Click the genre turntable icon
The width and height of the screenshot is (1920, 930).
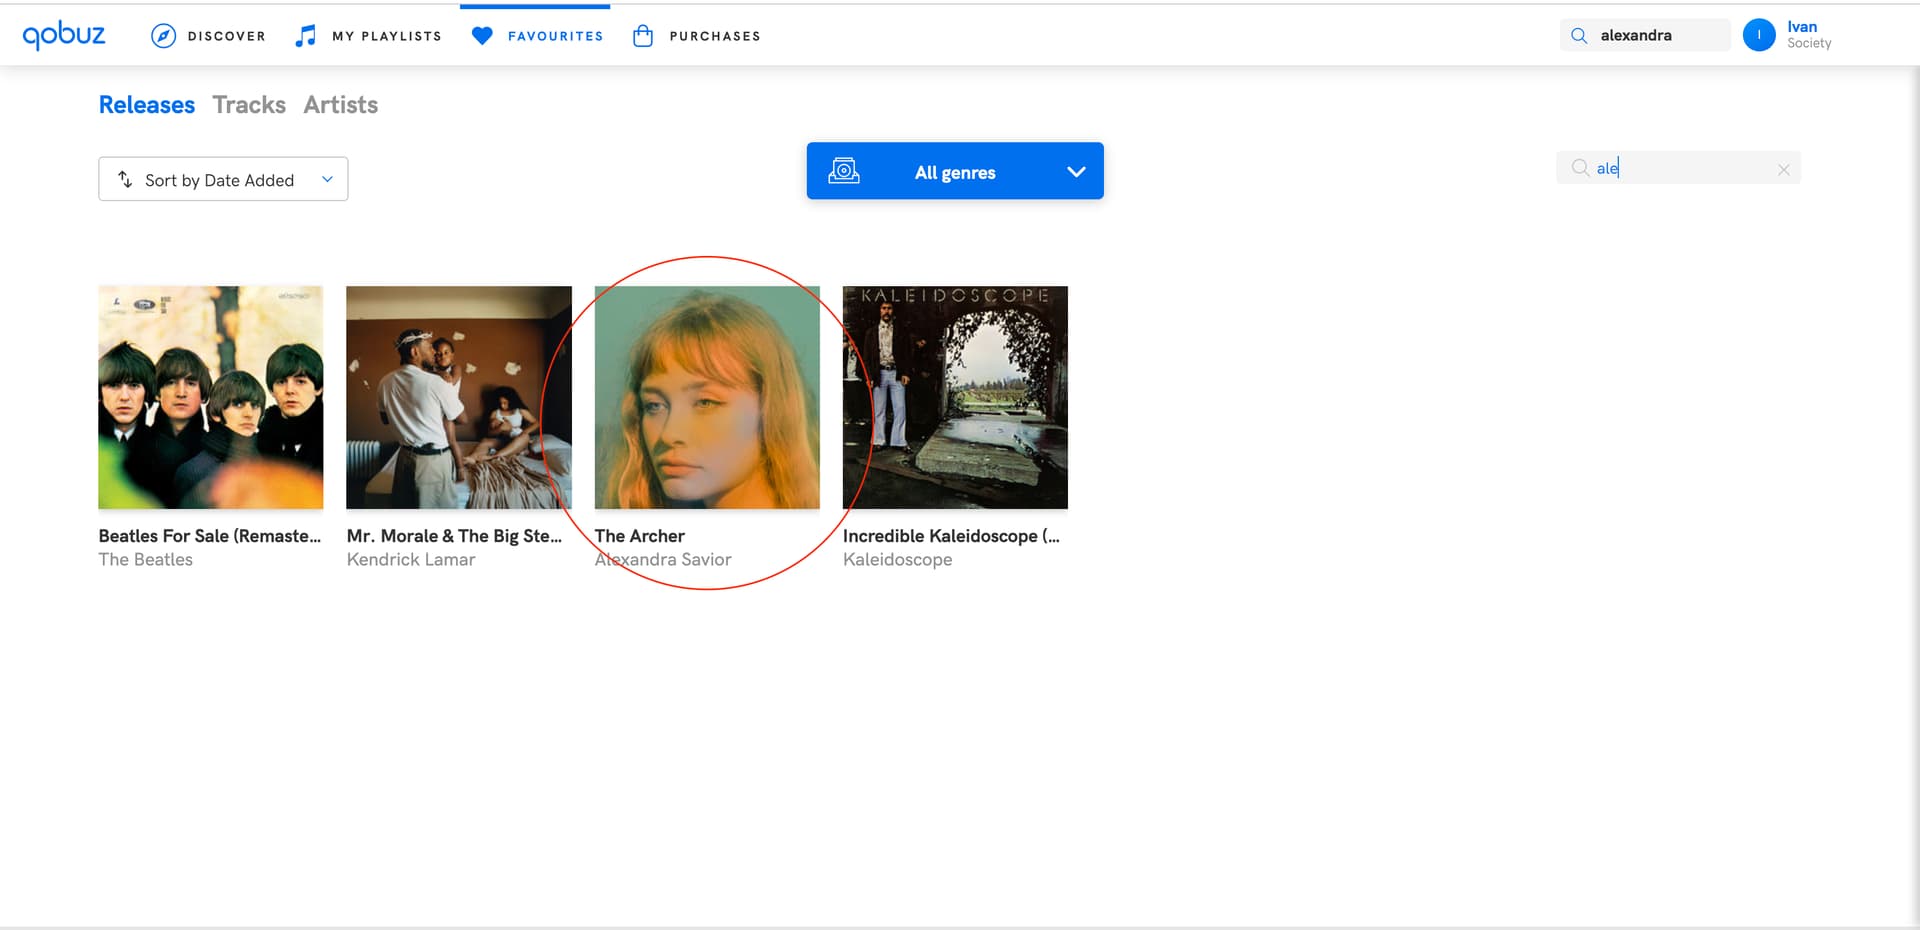[x=844, y=171]
